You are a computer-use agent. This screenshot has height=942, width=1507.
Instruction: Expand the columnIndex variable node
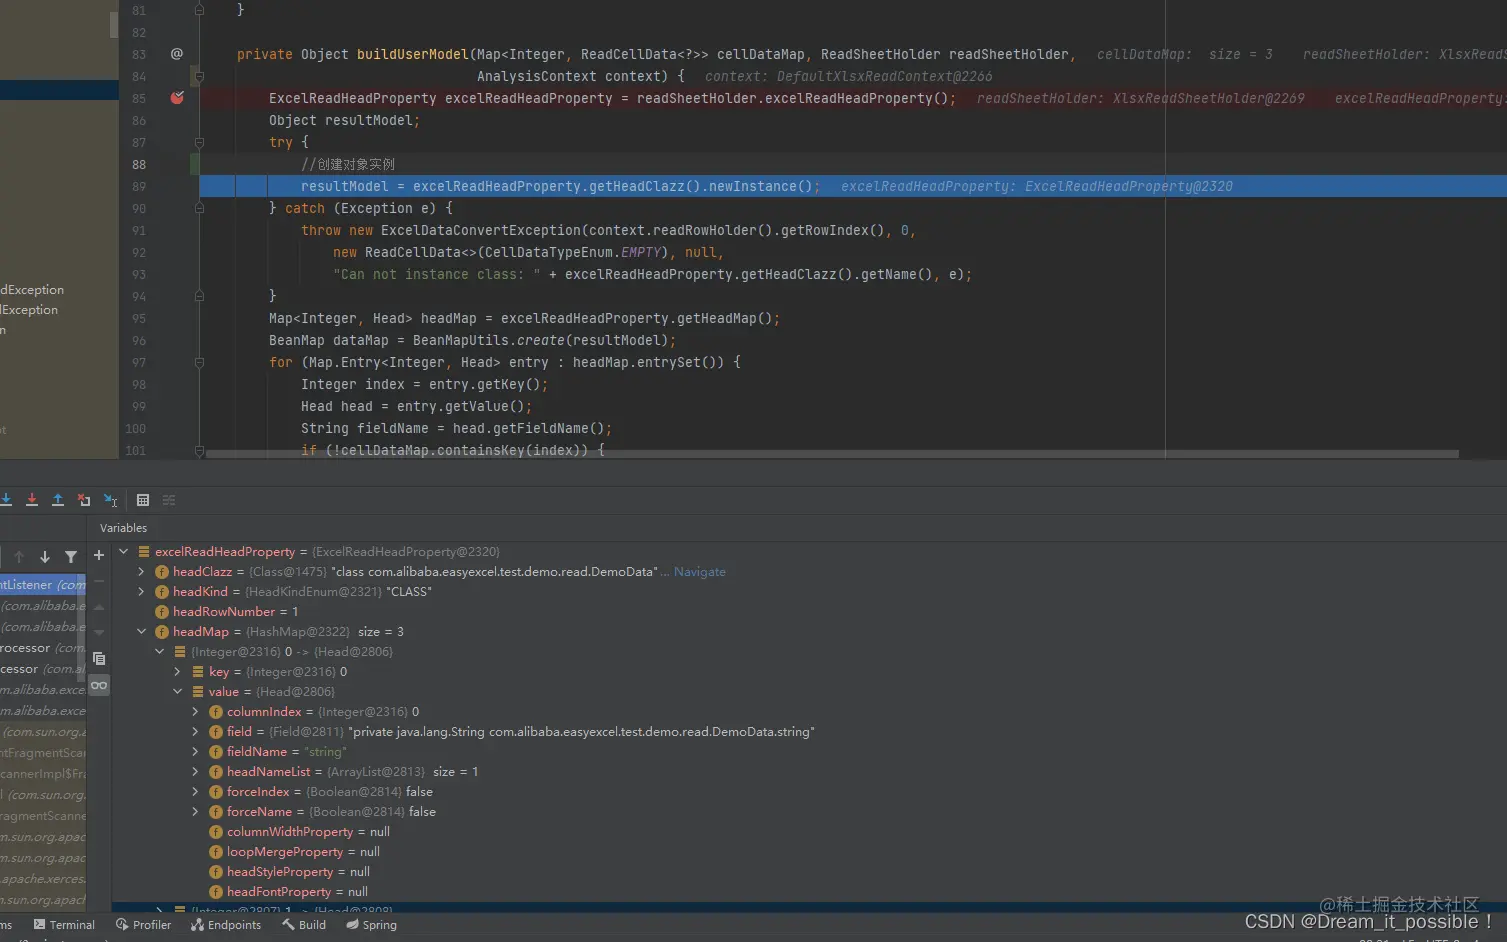(x=196, y=712)
